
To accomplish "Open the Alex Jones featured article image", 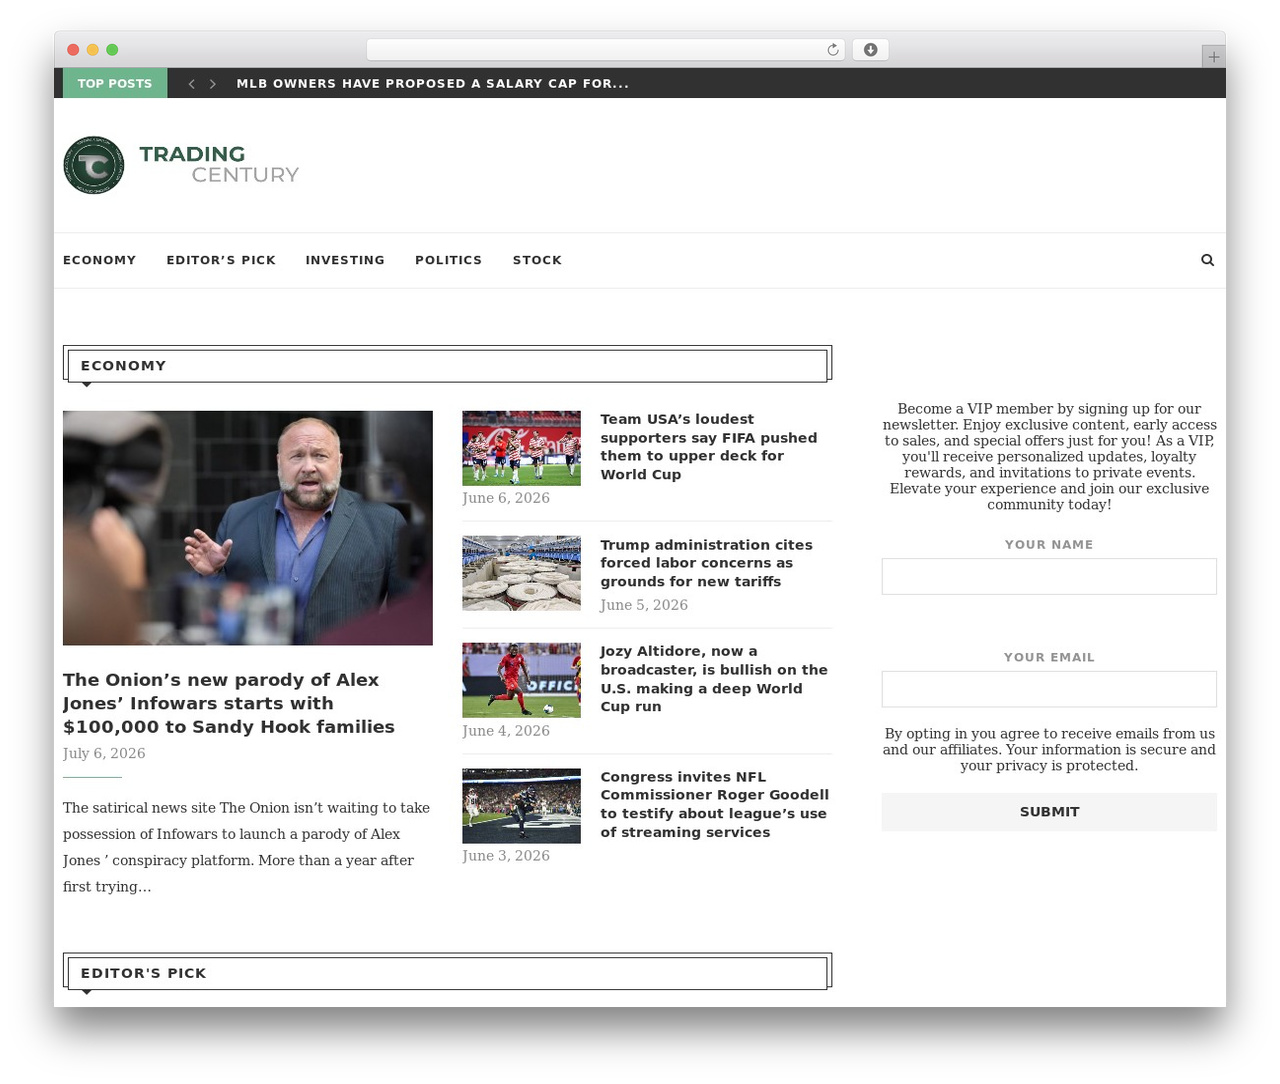I will click(x=248, y=528).
